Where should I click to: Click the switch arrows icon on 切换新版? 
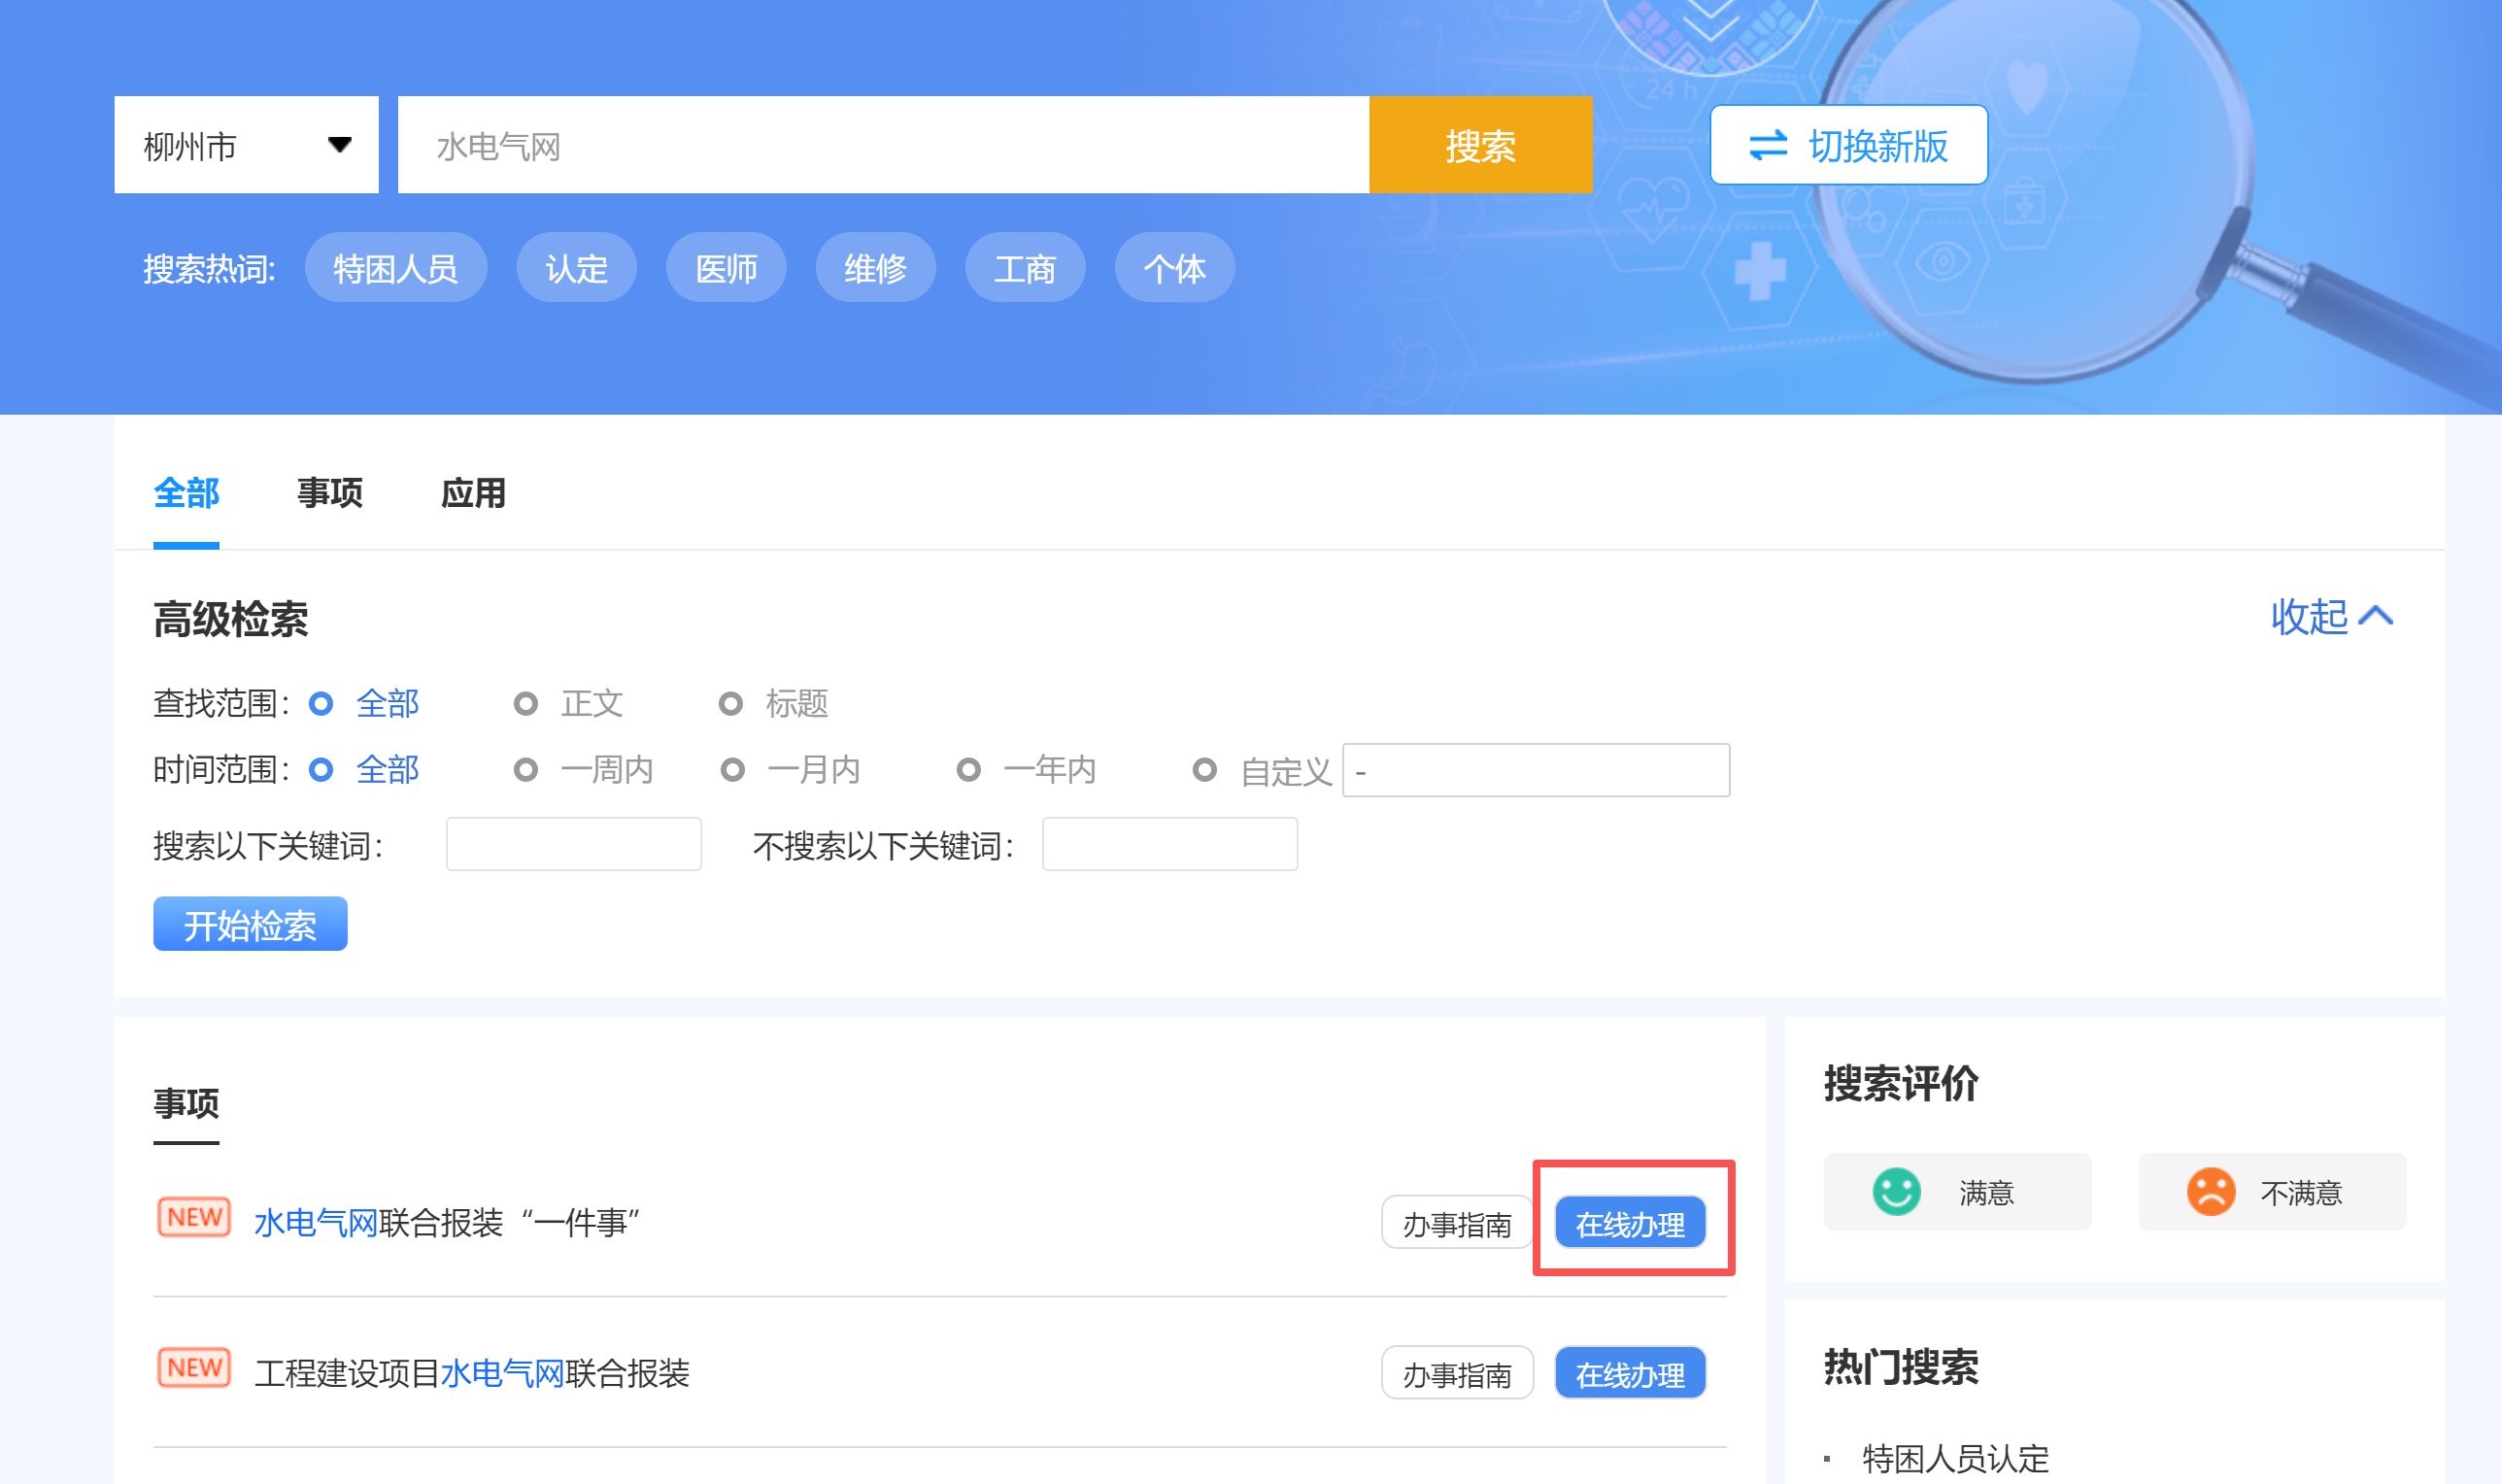[1767, 146]
